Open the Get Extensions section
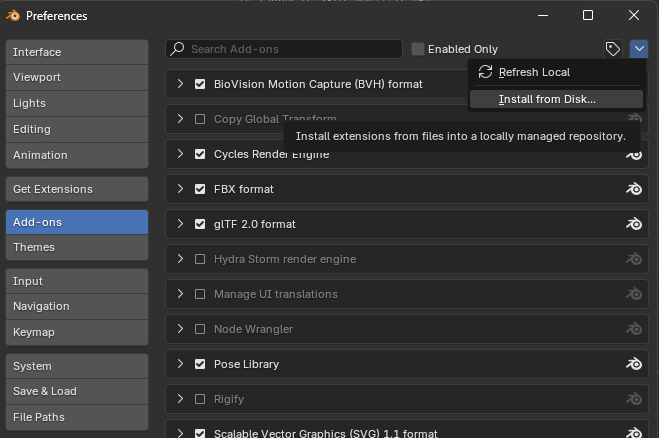This screenshot has width=659, height=438. (77, 189)
